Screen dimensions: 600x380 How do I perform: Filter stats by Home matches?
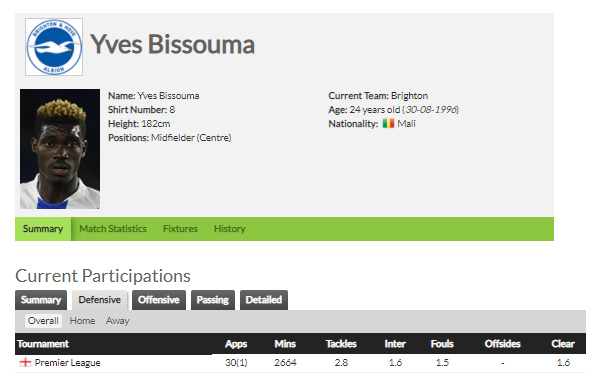tap(82, 321)
